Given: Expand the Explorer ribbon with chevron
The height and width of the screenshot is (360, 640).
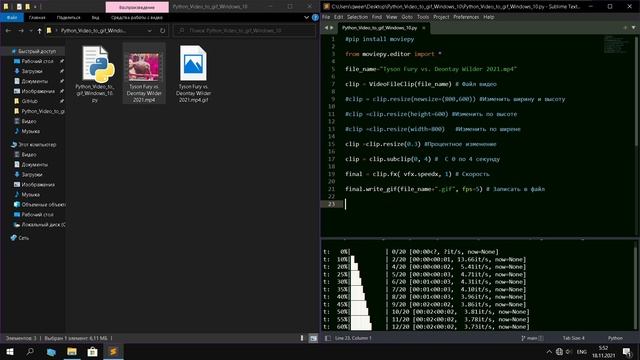Looking at the screenshot, I should pyautogui.click(x=307, y=18).
